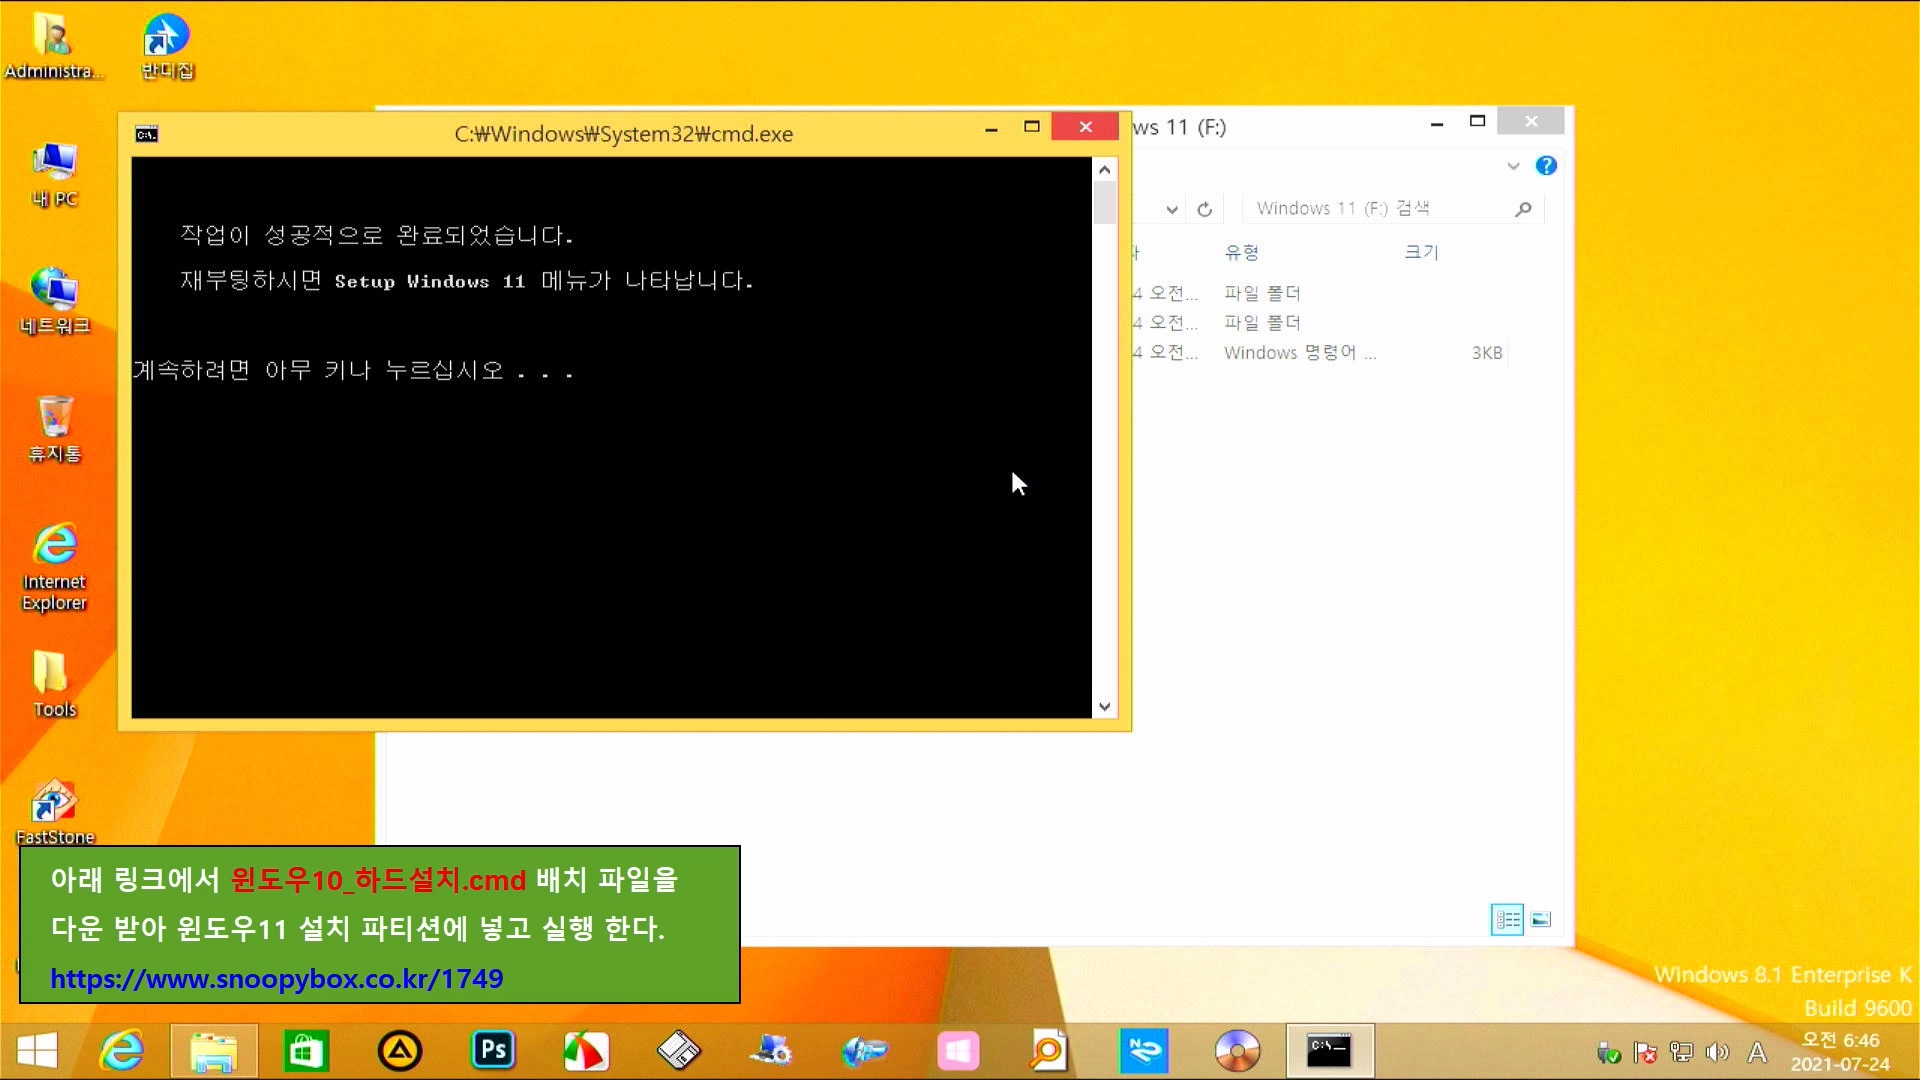Screen dimensions: 1920x1080
Task: Open the Windows Store taskbar icon
Action: [x=306, y=1051]
